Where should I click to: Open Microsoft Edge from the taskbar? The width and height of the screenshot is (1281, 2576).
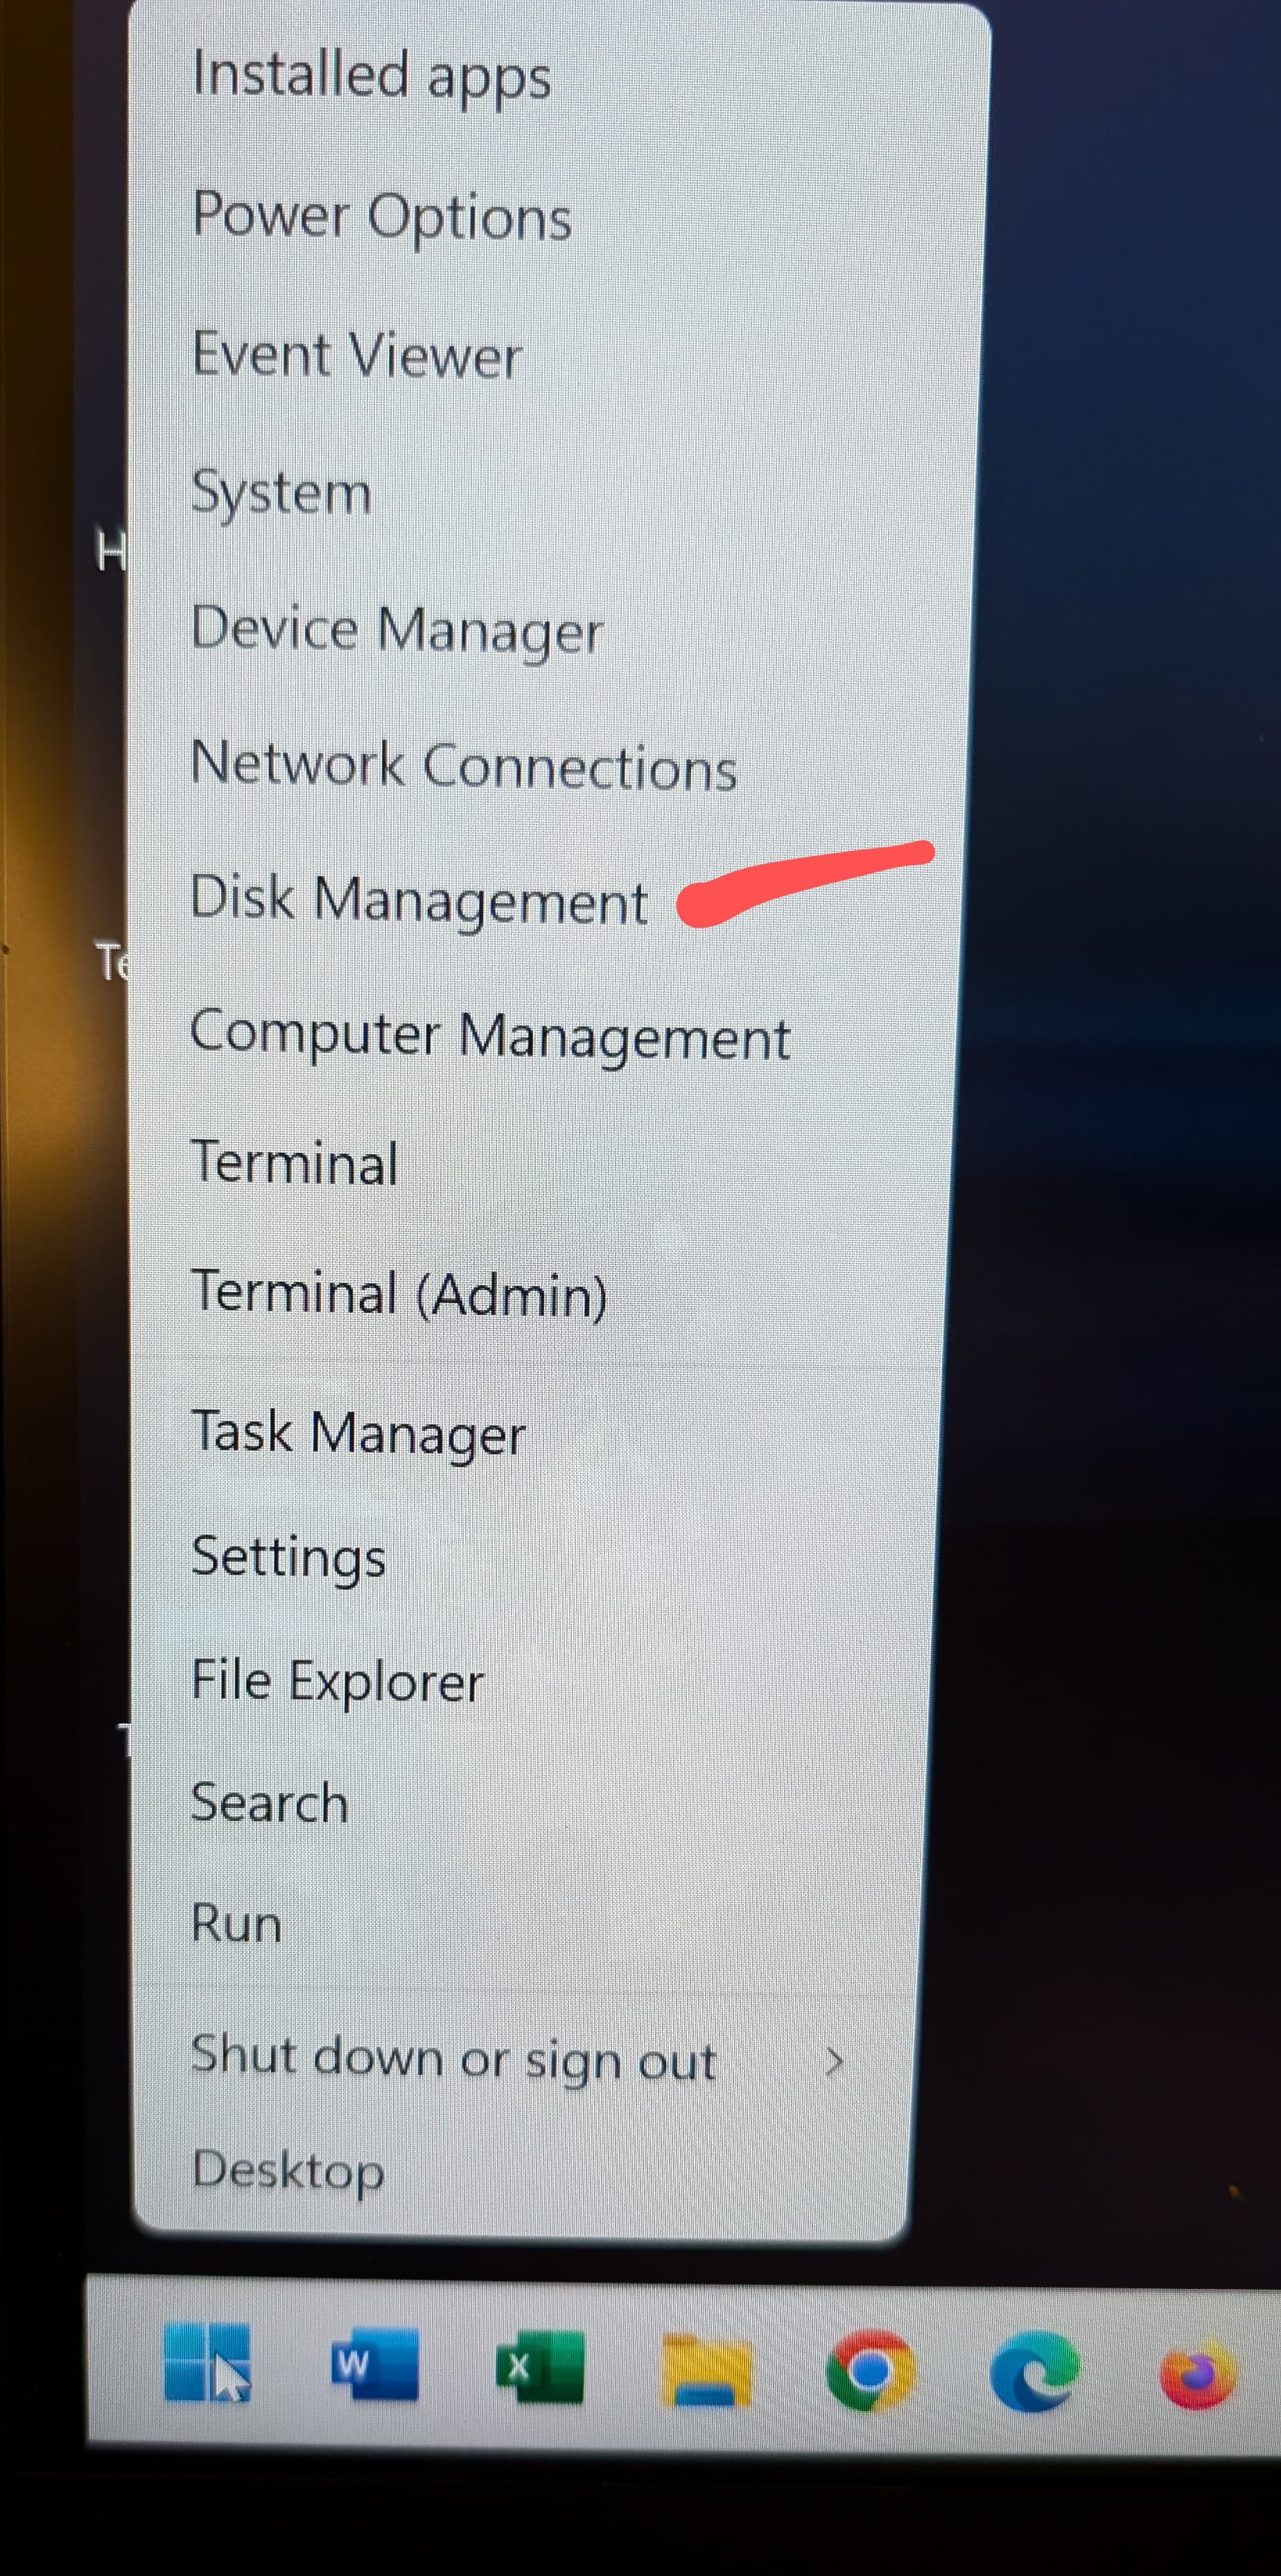click(x=1034, y=2372)
